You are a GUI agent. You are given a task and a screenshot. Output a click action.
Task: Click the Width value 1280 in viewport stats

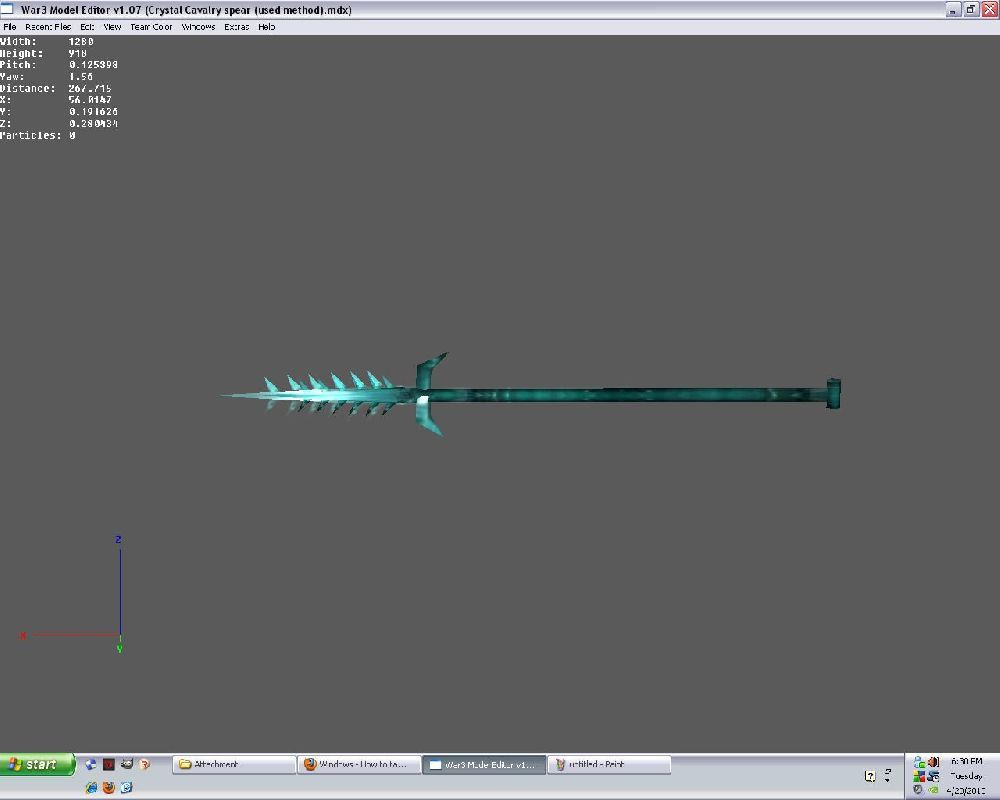tap(81, 41)
